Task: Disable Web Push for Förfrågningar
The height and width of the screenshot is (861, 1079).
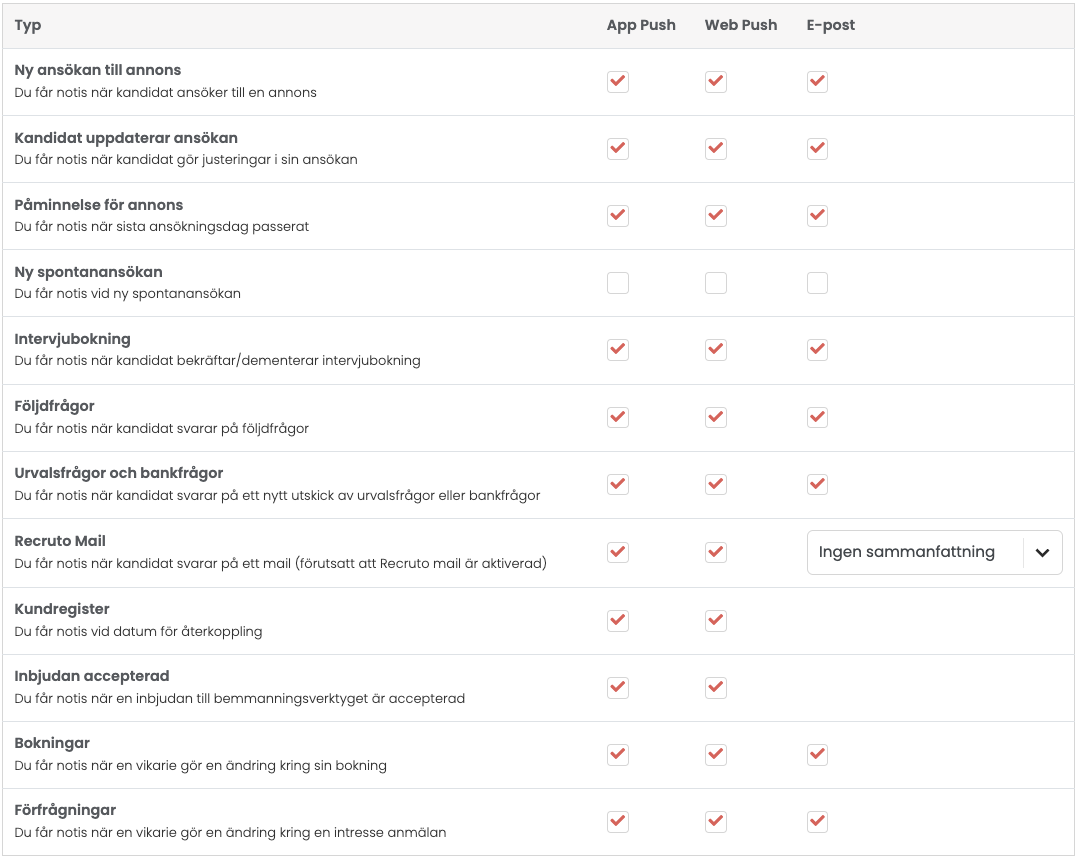Action: [716, 821]
